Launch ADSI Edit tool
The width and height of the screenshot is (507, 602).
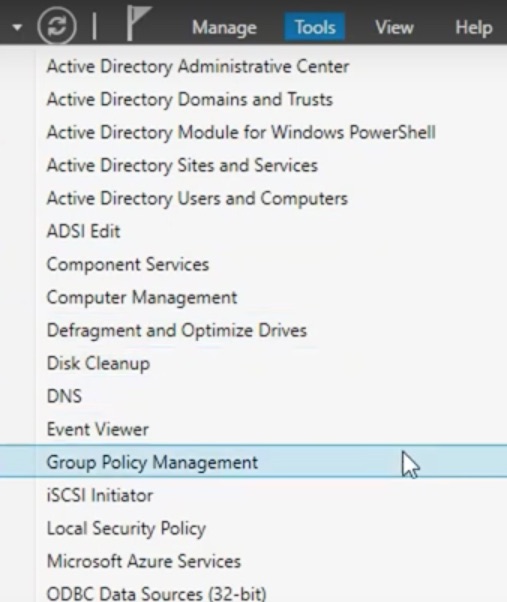tap(83, 232)
